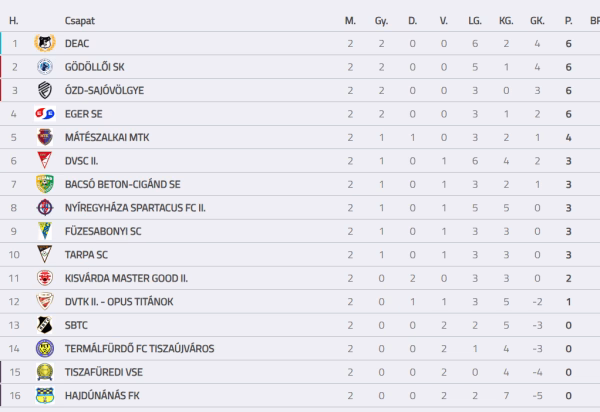Image resolution: width=600 pixels, height=412 pixels.
Task: Select the SBTC black-white crest
Action: coord(45,325)
